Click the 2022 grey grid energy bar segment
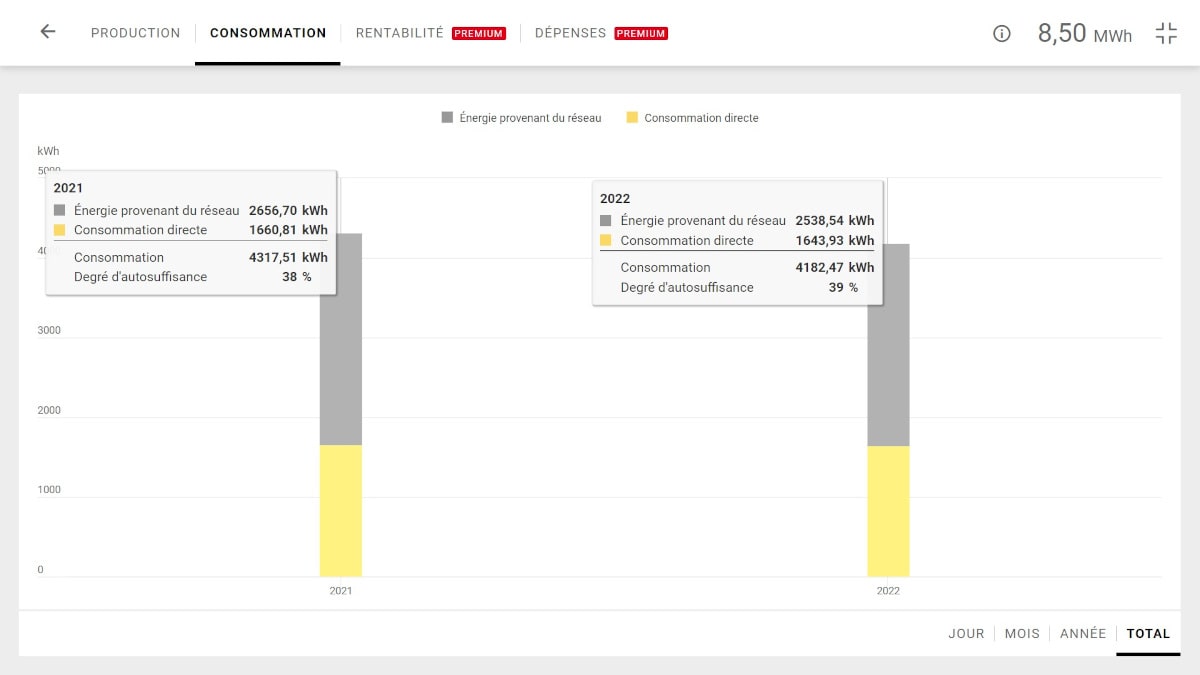 (888, 380)
